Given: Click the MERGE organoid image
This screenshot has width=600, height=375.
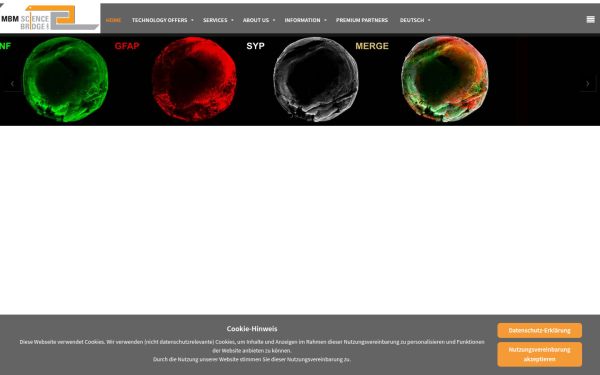Looking at the screenshot, I should [445, 79].
